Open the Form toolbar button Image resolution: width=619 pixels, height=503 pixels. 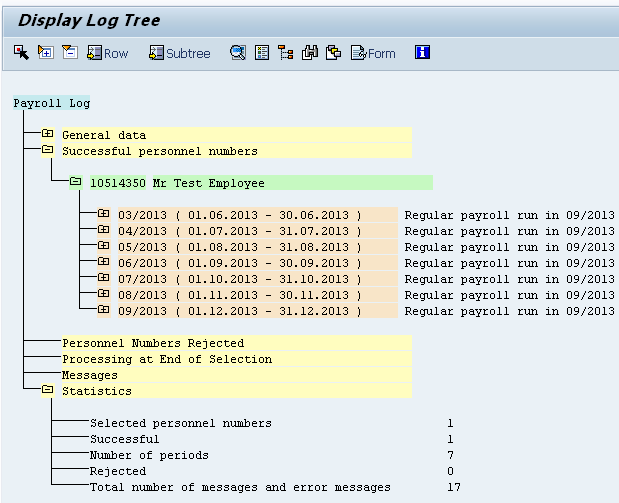pyautogui.click(x=373, y=53)
